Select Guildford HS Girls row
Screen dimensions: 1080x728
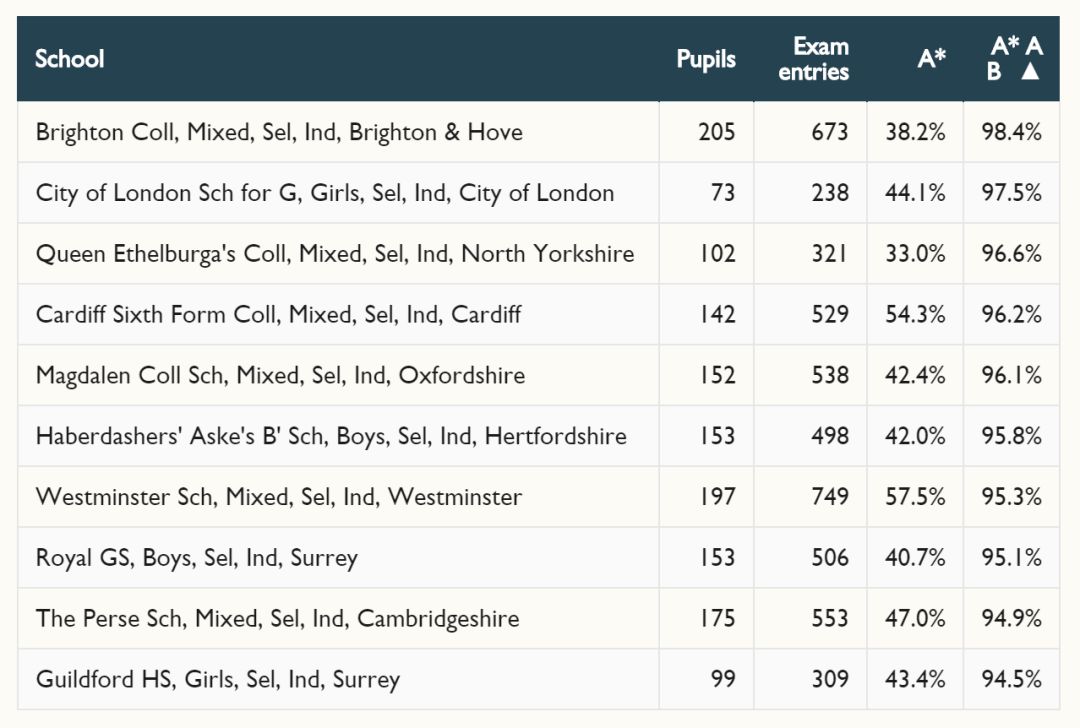(x=217, y=679)
